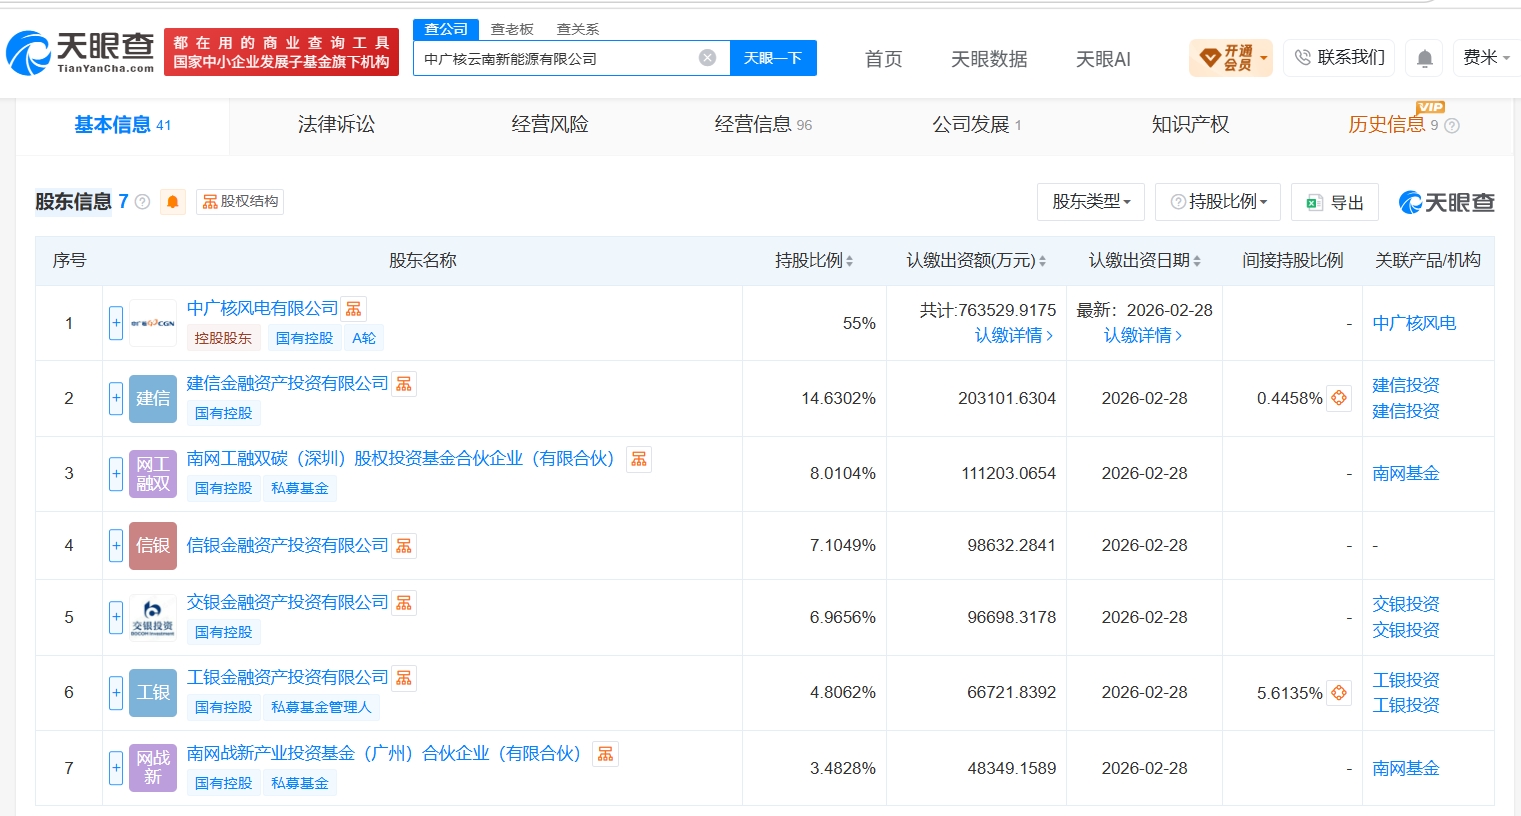Click 天眼一下 search button
The width and height of the screenshot is (1521, 816).
pyautogui.click(x=773, y=58)
